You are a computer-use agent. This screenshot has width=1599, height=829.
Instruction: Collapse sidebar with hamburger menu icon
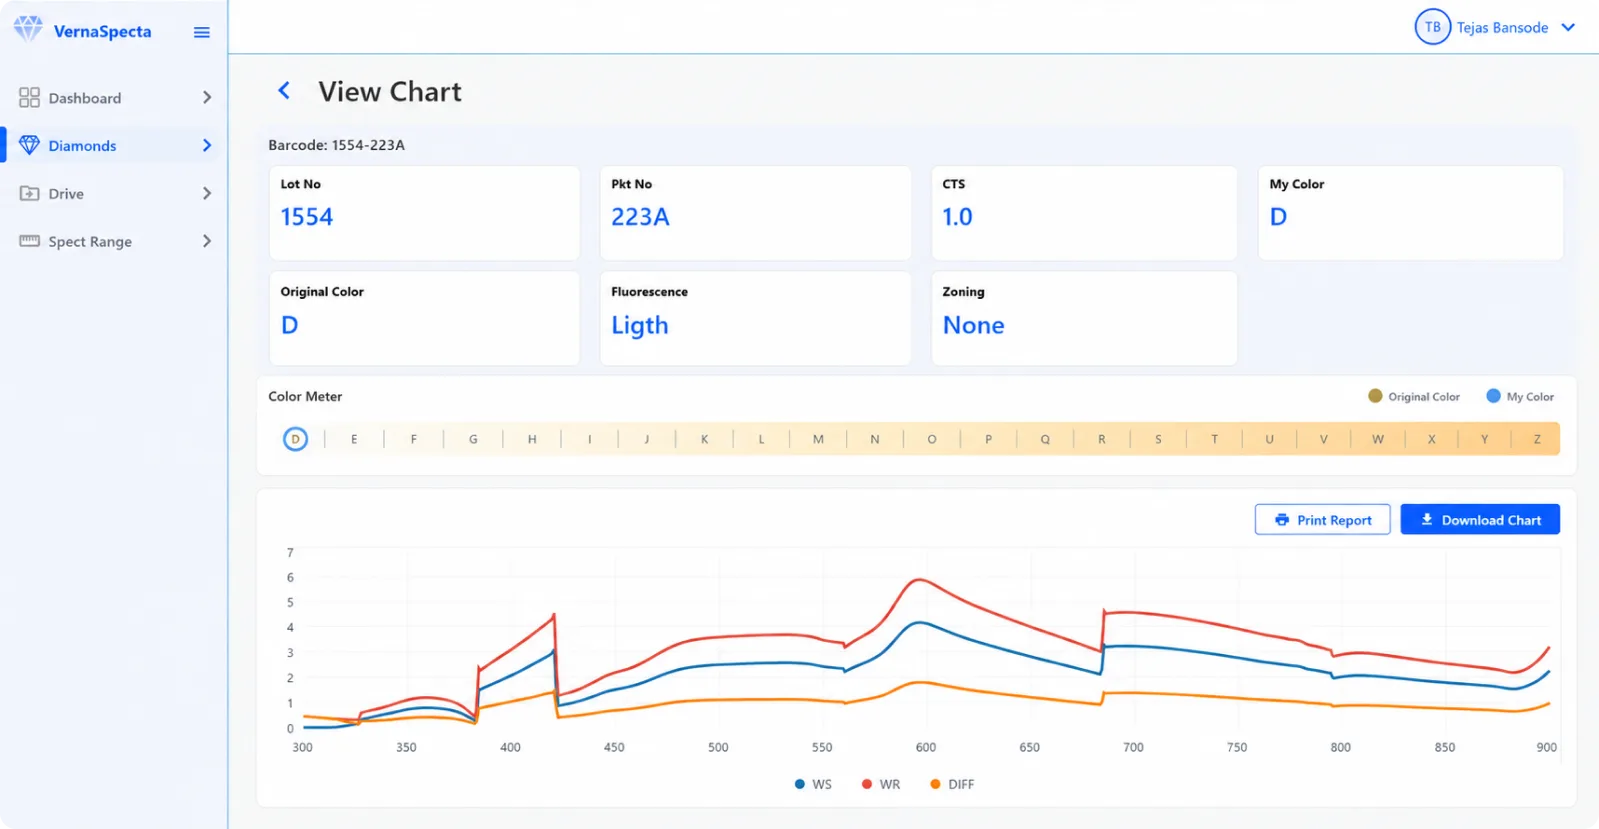202,32
